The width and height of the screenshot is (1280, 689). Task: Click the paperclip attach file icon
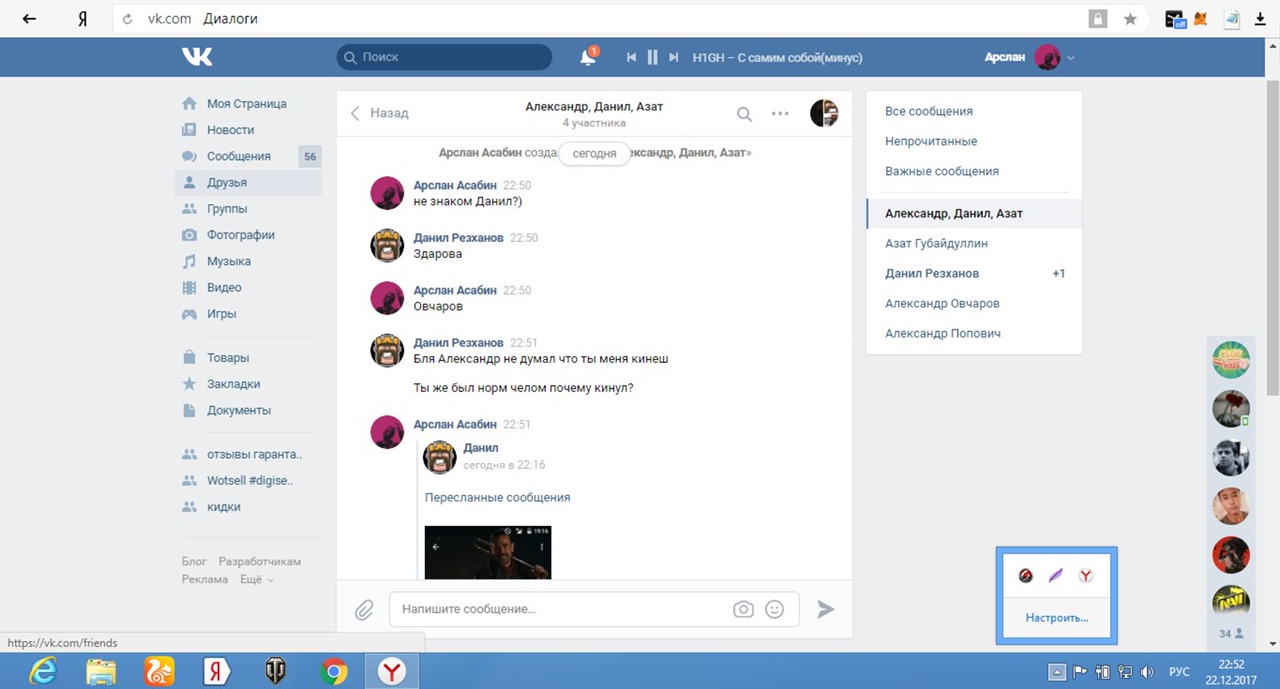point(364,609)
